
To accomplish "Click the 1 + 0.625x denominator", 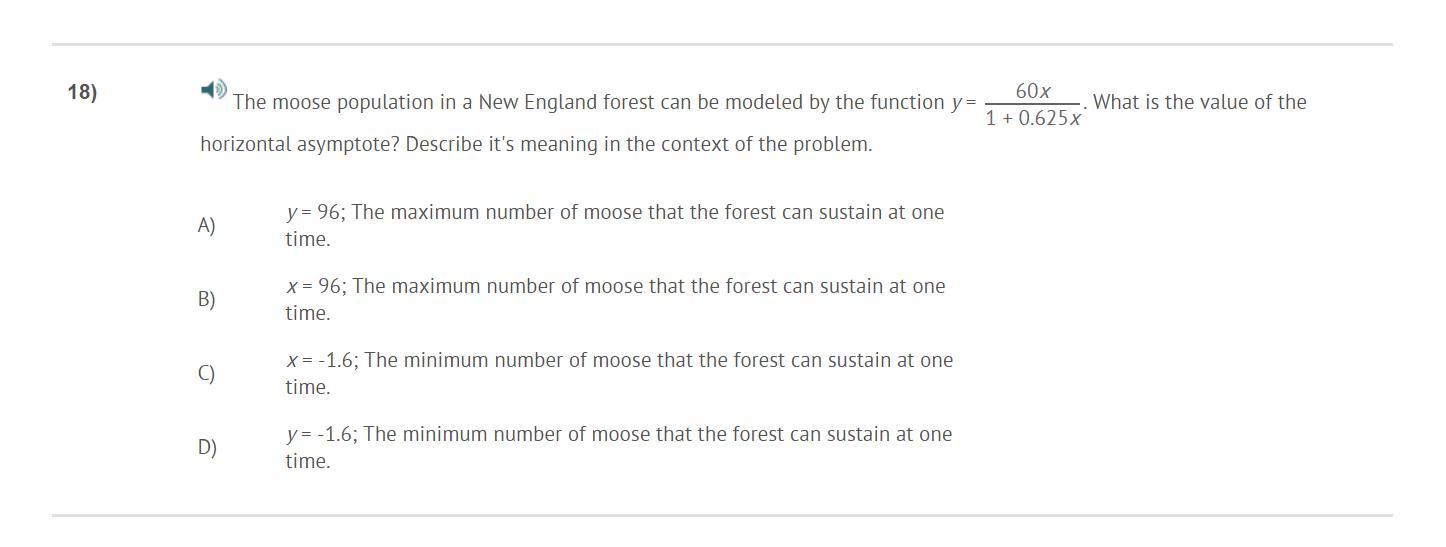I will click(x=1033, y=119).
